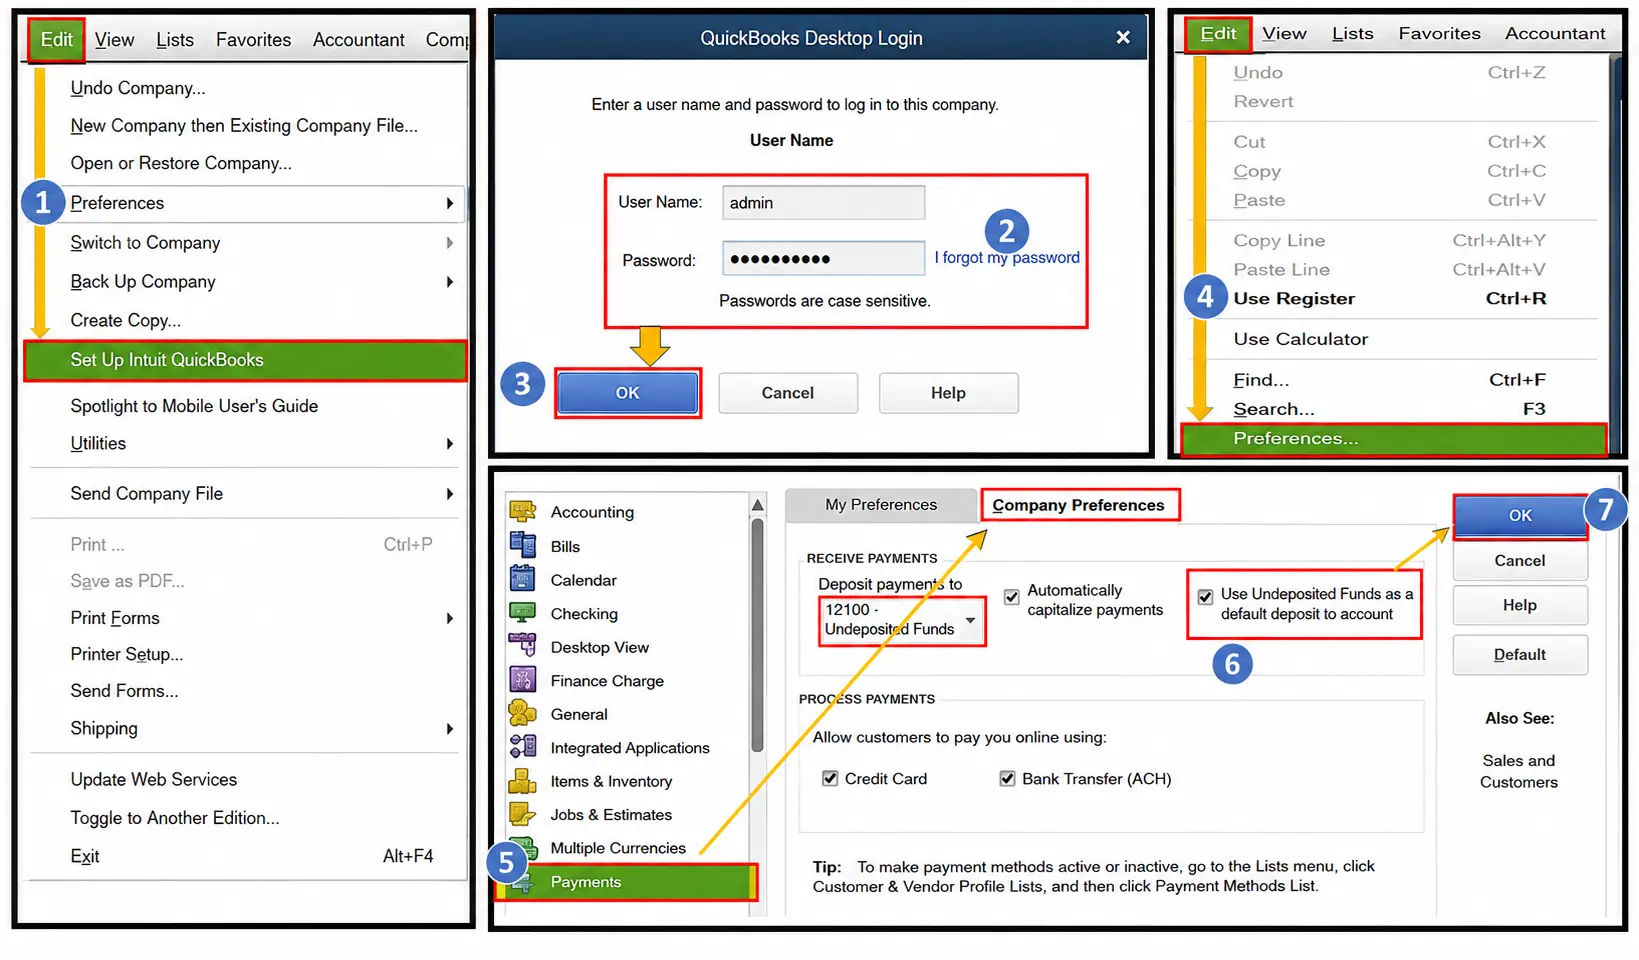Viewport: 1639px width, 960px height.
Task: Click Help in the Preferences window
Action: pos(1520,606)
